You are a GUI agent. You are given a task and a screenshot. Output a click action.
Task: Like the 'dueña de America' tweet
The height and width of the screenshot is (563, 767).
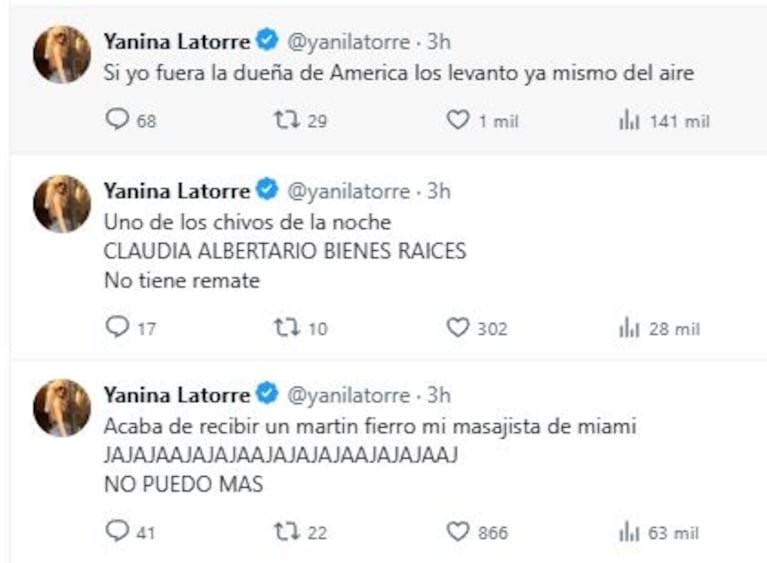[457, 121]
